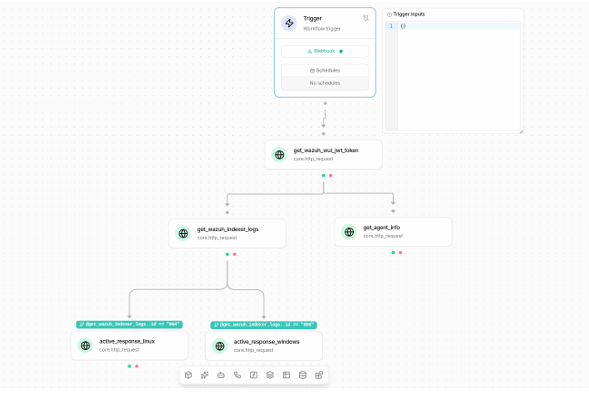Click the workflow connector icon in bottom toolbar
Viewport: 589px width, 403px height.
click(x=237, y=375)
